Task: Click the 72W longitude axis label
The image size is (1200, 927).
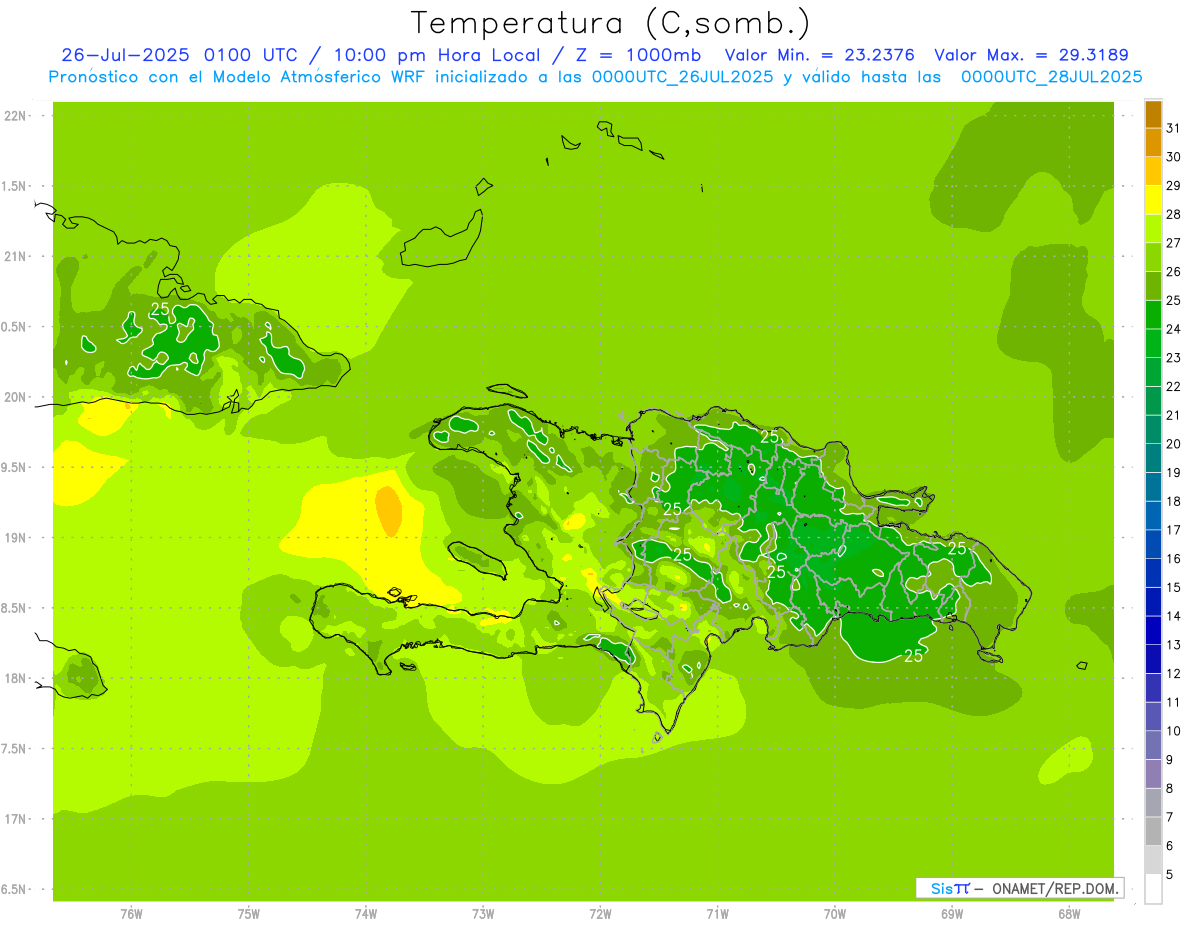Action: pos(600,914)
